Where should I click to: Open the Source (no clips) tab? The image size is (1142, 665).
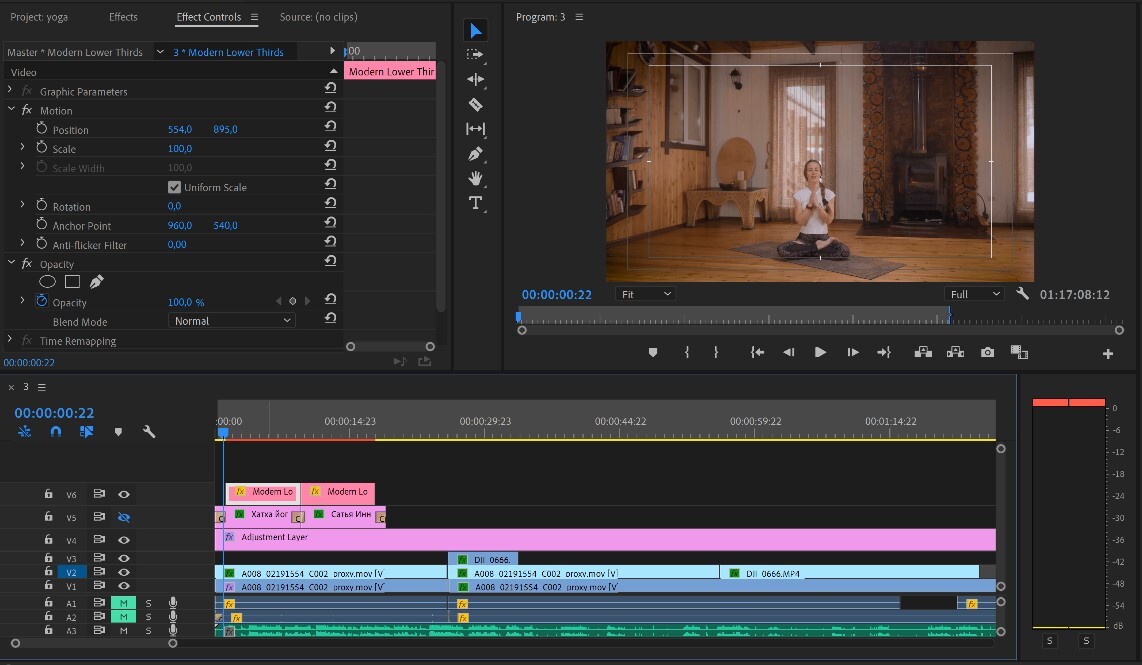[x=318, y=17]
